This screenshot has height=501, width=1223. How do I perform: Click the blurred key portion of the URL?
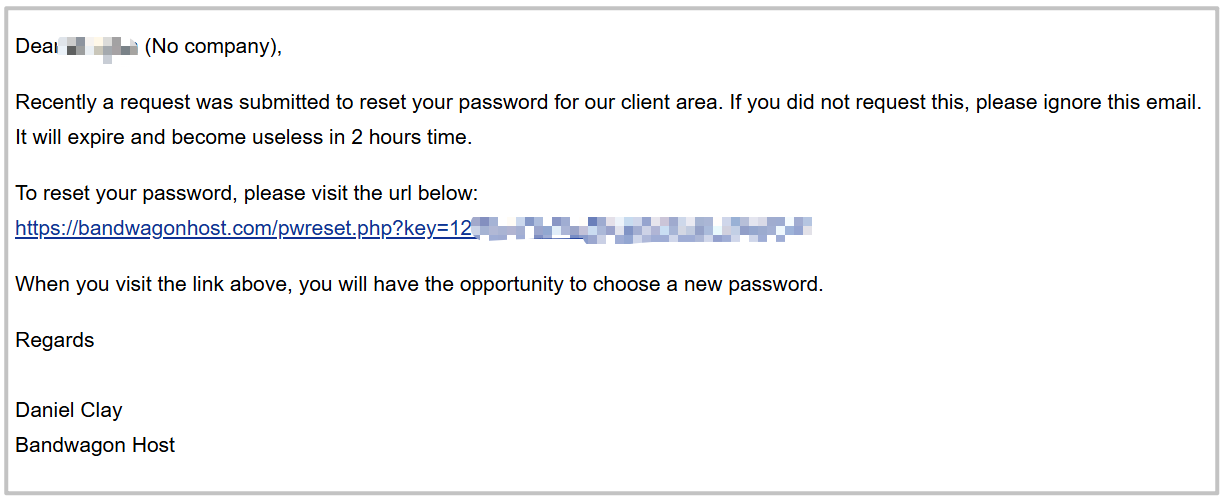[640, 229]
